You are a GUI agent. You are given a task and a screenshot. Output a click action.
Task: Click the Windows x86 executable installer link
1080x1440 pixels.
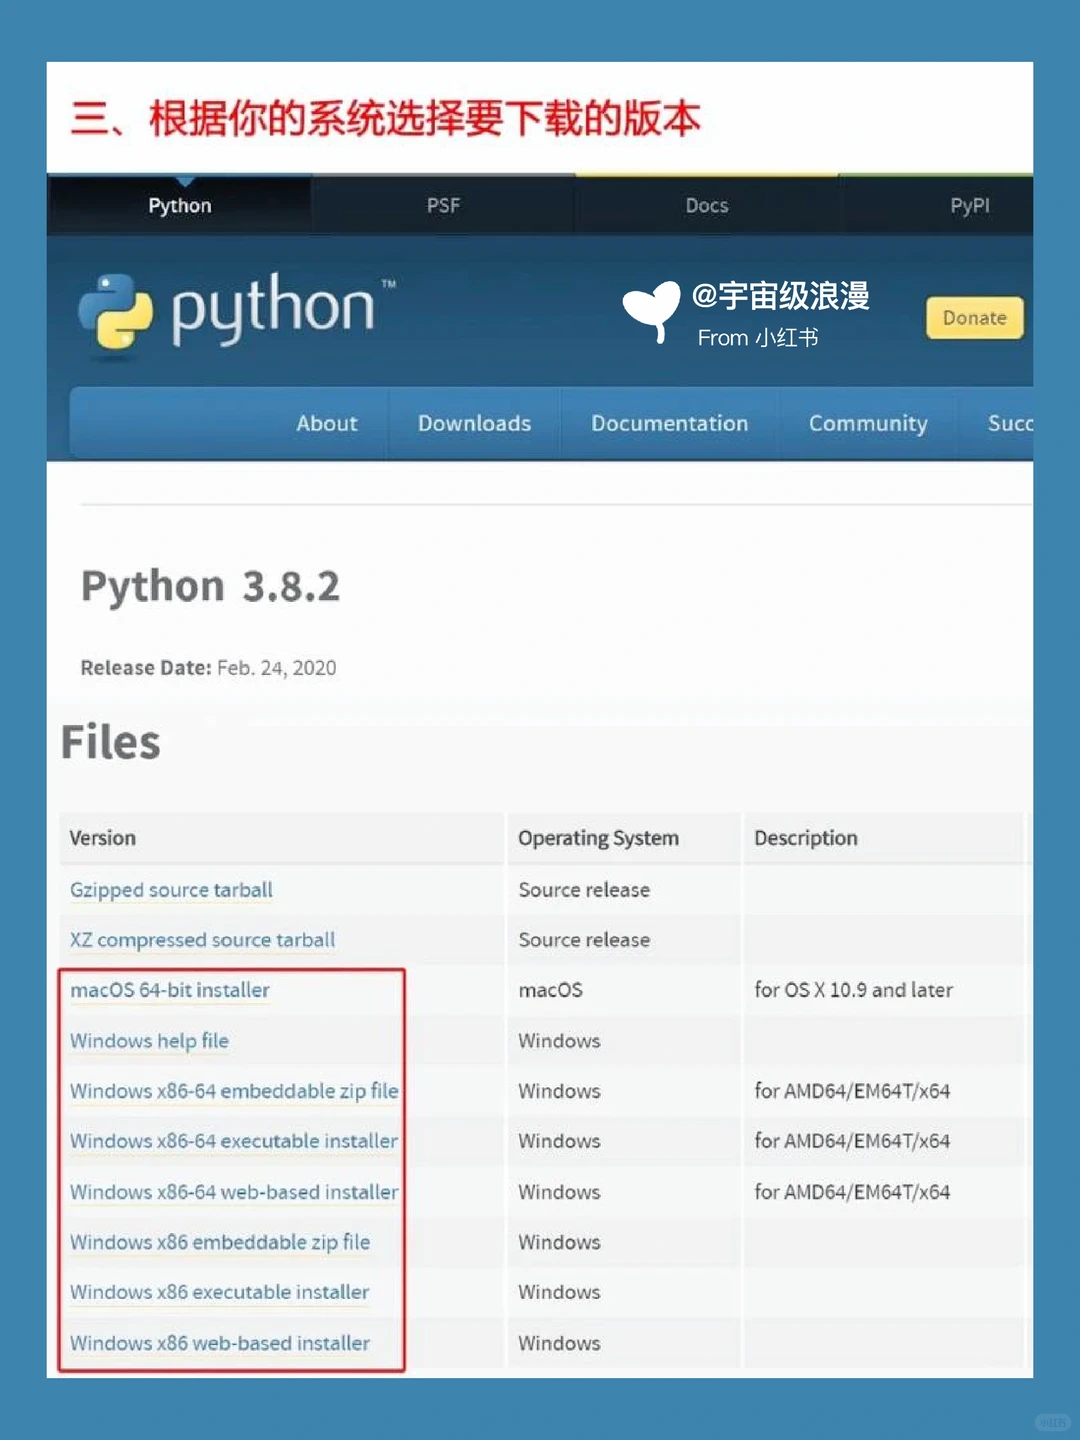click(x=219, y=1292)
